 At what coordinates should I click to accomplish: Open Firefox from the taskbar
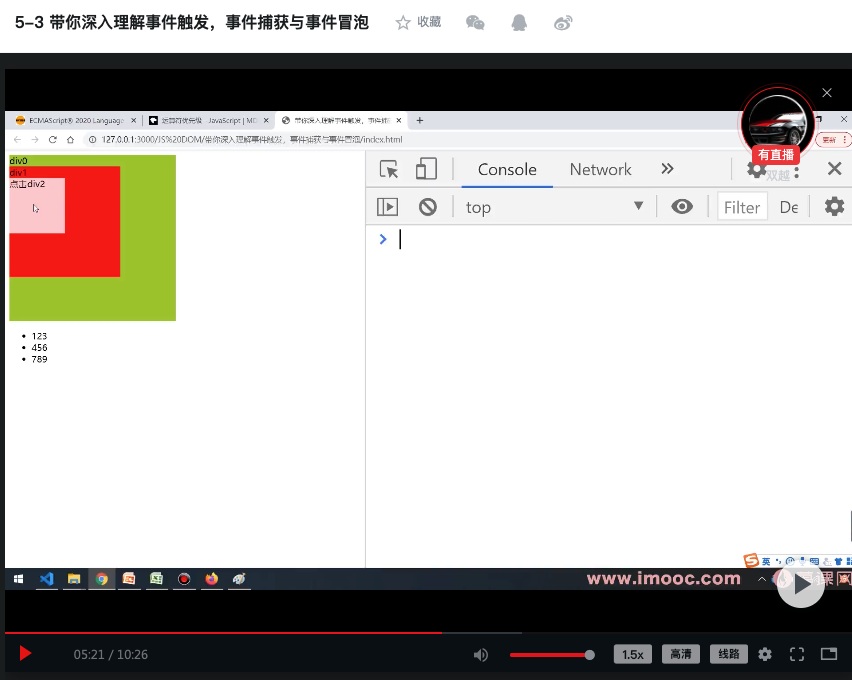(x=211, y=579)
